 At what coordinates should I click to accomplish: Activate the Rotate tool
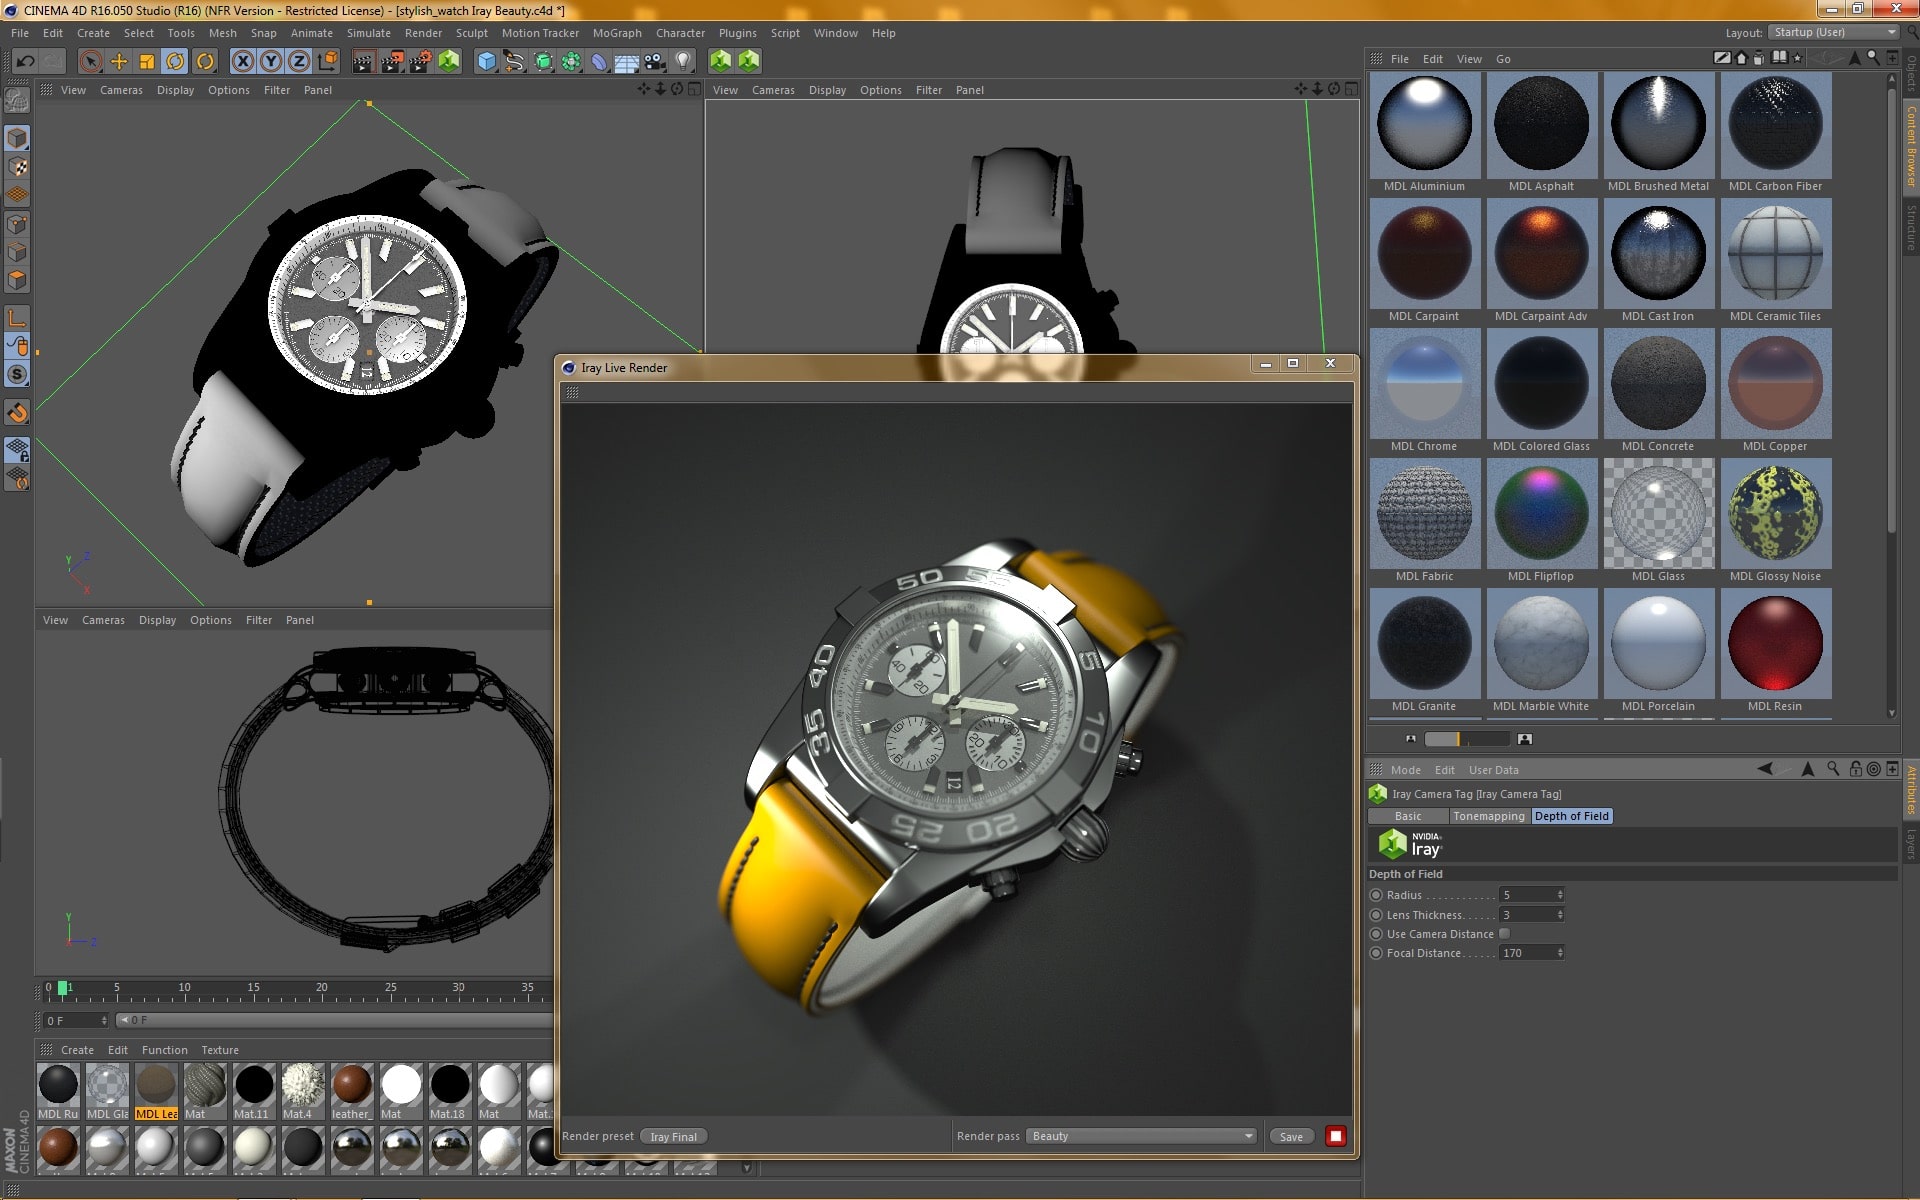(175, 62)
